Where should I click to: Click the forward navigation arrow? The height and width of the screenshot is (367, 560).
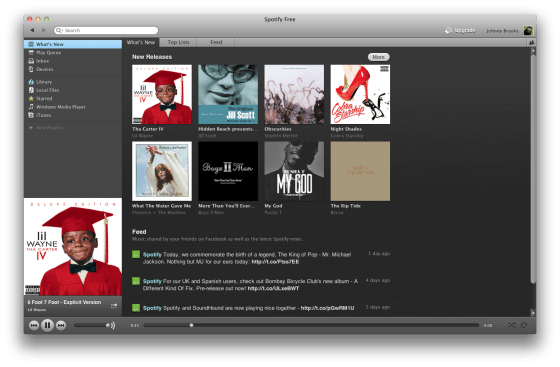point(44,30)
